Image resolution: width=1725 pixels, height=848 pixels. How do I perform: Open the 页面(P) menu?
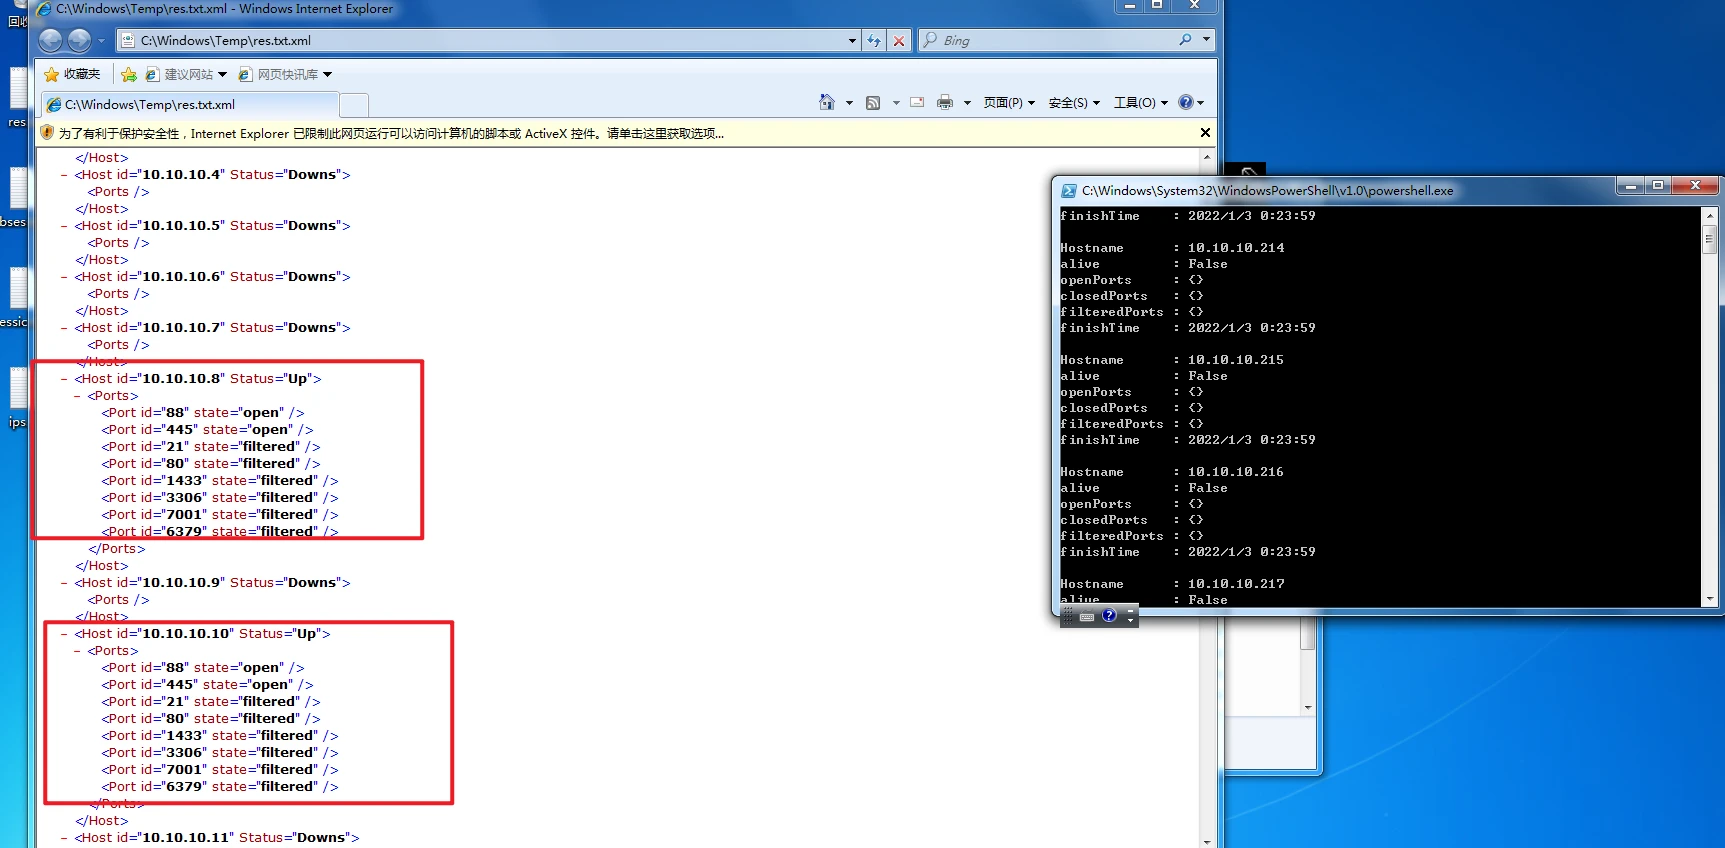(x=1008, y=103)
